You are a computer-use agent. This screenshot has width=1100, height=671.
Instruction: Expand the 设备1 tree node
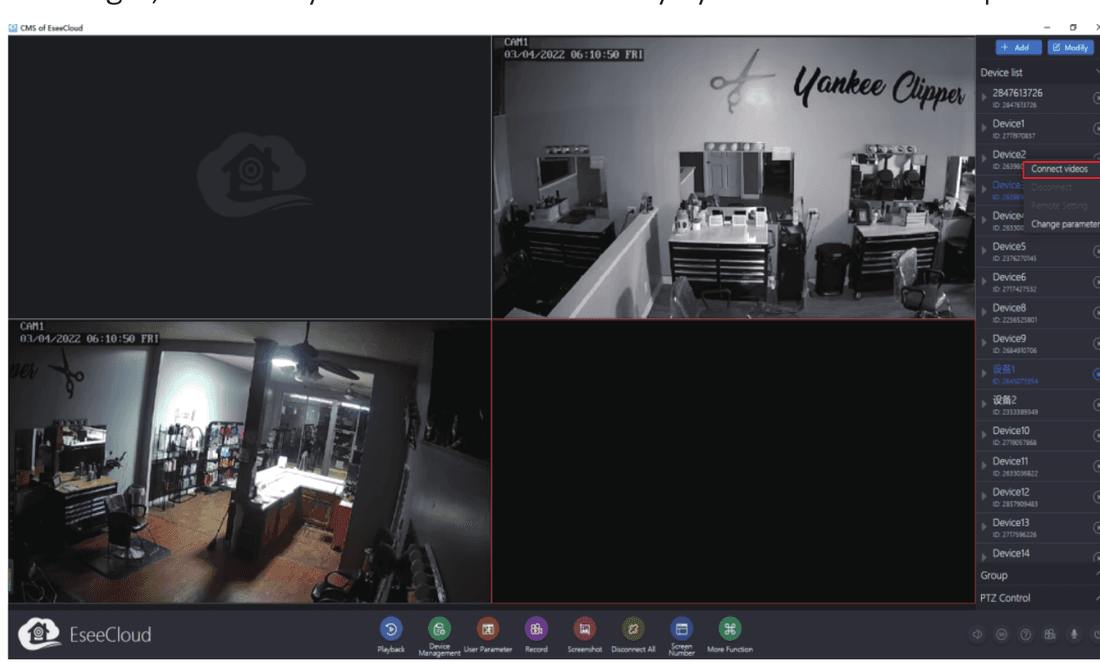click(984, 374)
